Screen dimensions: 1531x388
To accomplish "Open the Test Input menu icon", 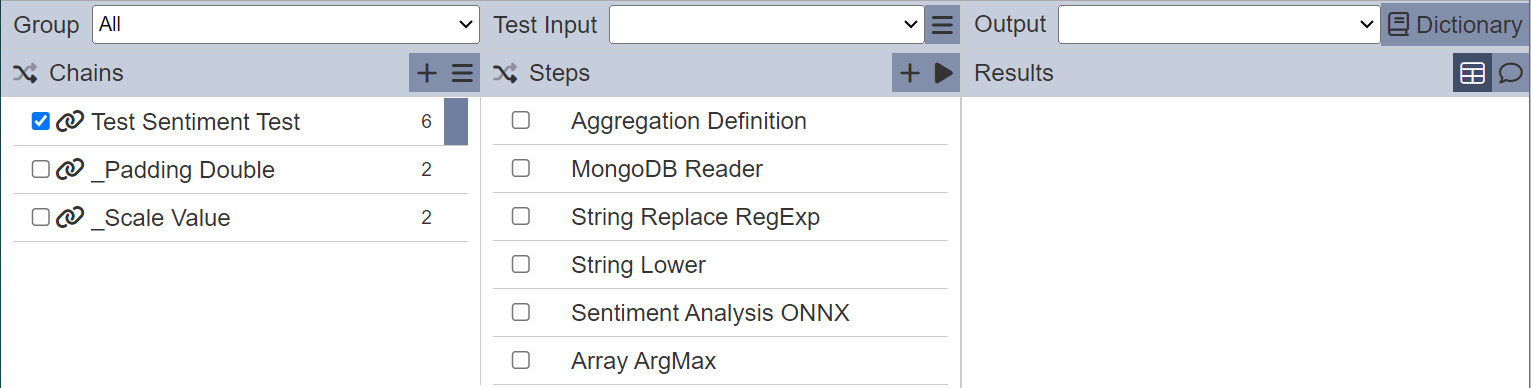I will tap(942, 25).
